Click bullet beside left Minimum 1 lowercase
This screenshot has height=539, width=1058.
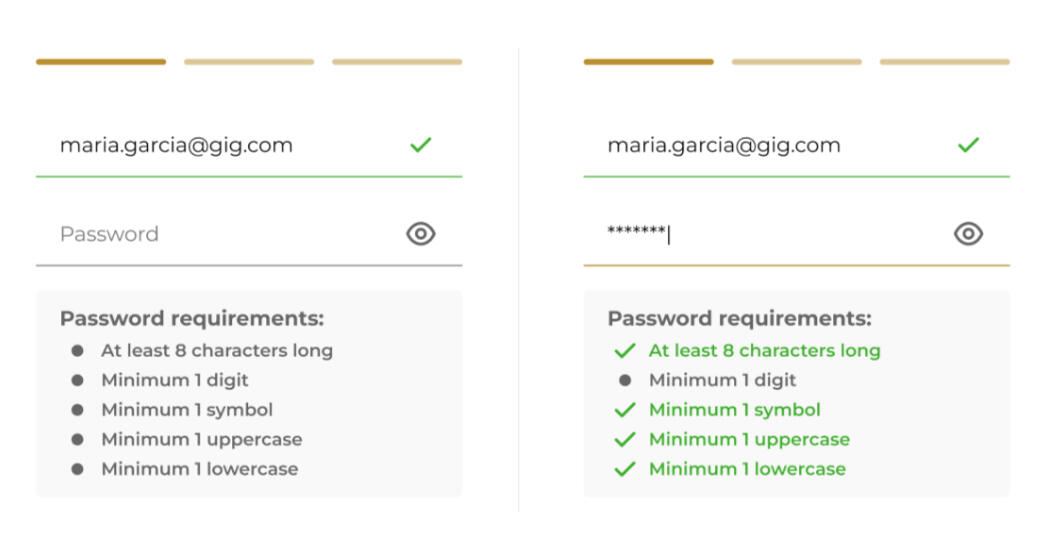tap(77, 469)
